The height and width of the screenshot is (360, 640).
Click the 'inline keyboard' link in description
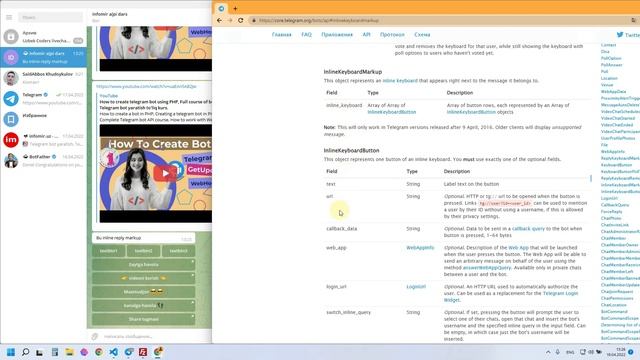tap(400, 81)
